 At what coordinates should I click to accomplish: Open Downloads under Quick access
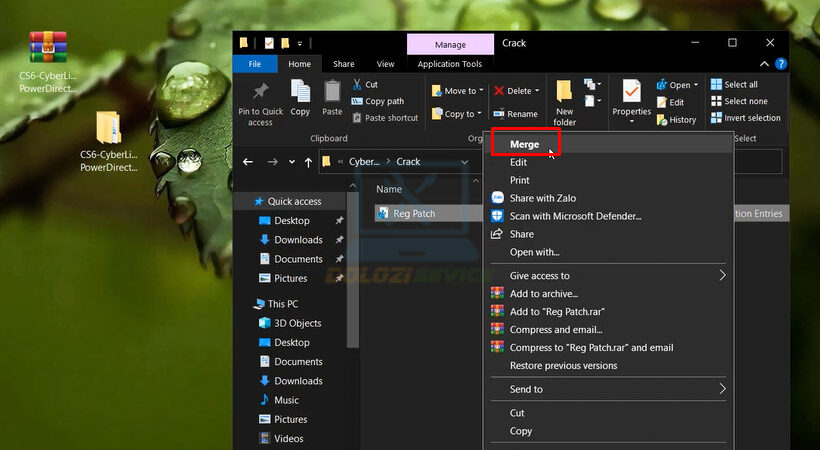click(298, 240)
